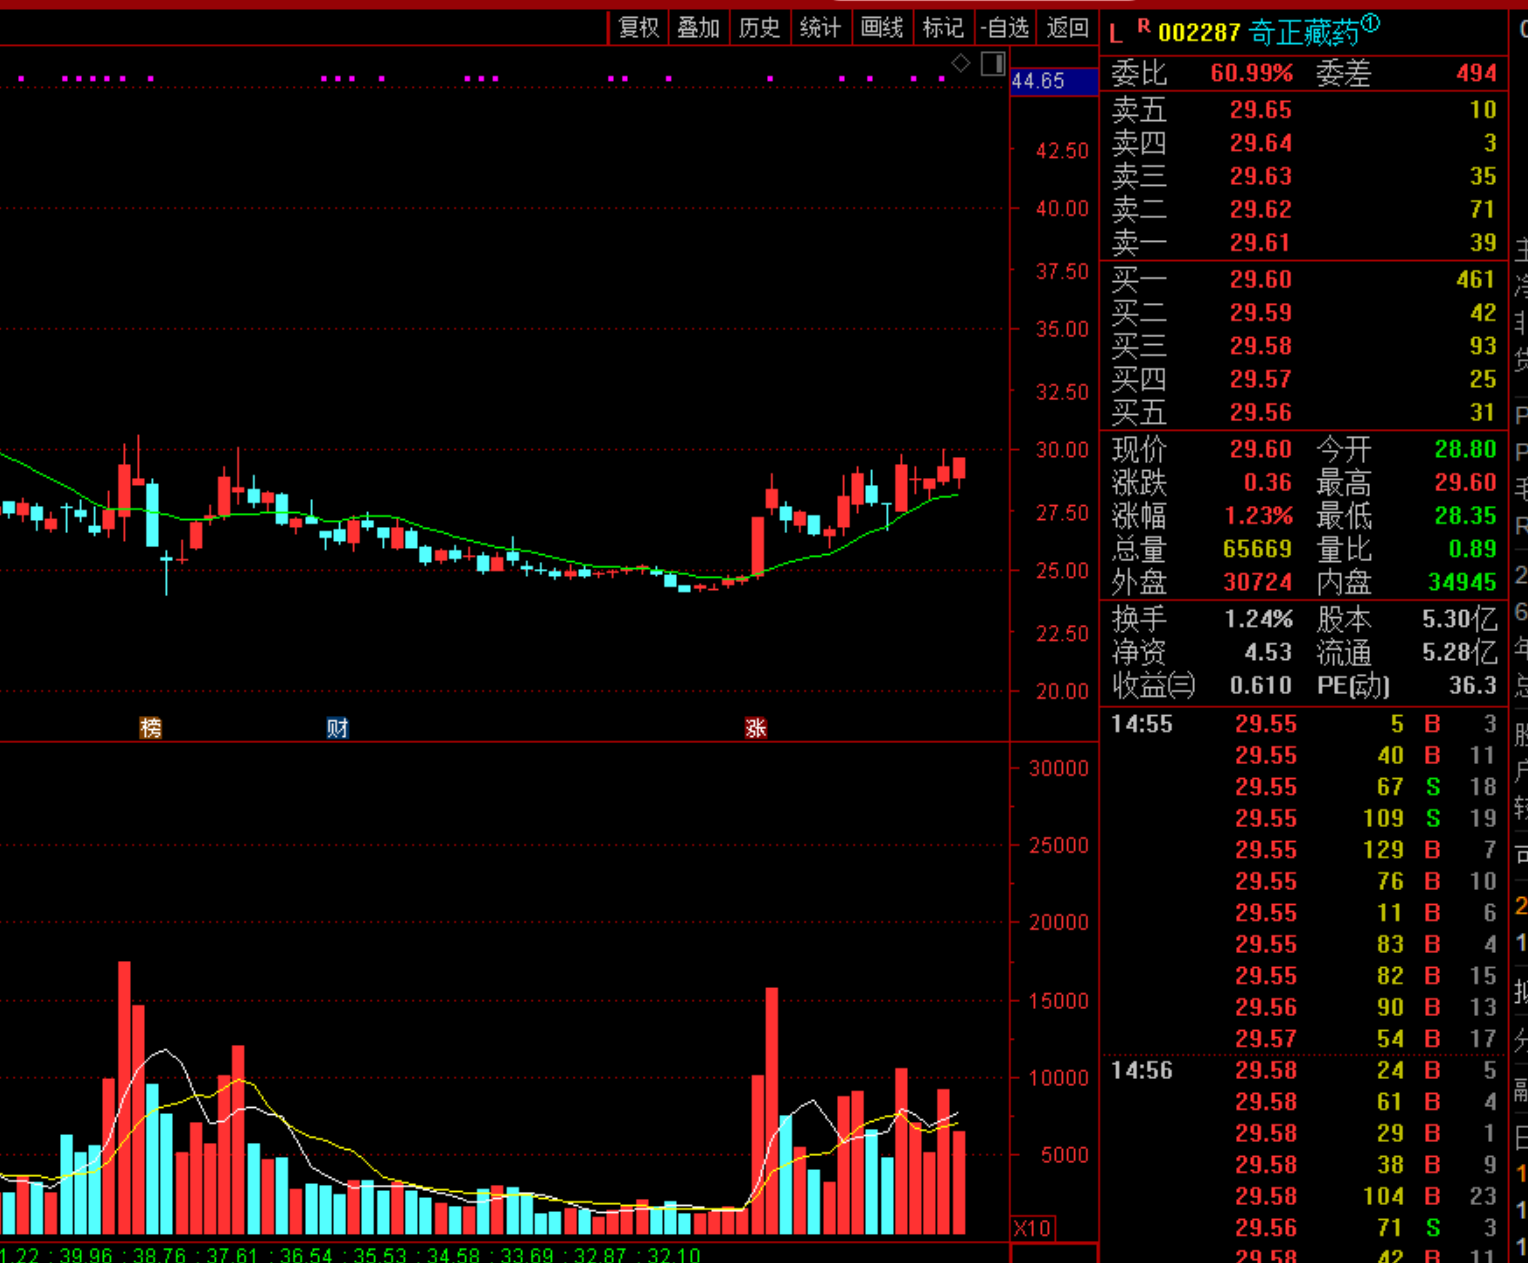Select the 委比 60.99% value
The height and width of the screenshot is (1263, 1528).
tap(1251, 73)
